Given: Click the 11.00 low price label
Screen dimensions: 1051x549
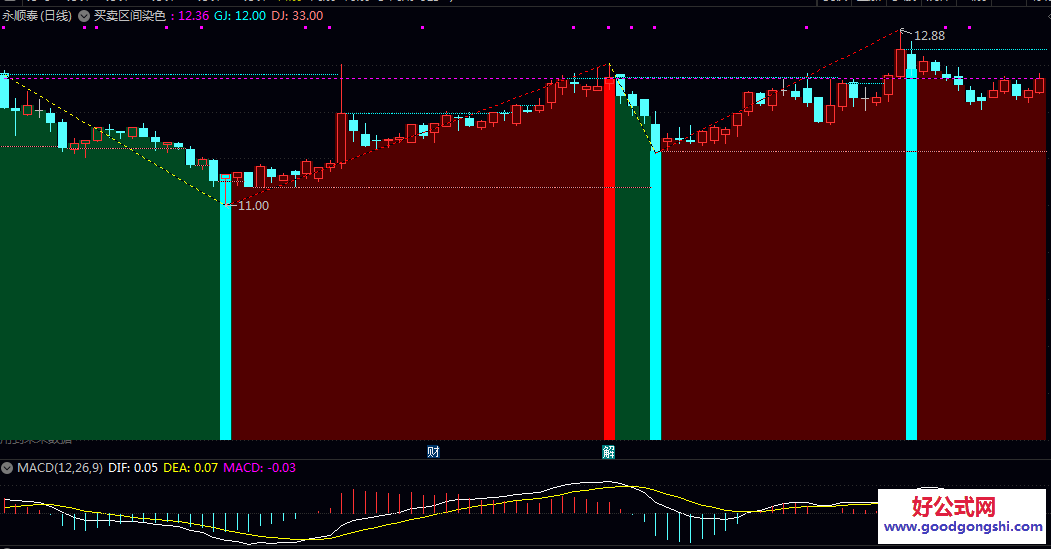Looking at the screenshot, I should tap(253, 206).
